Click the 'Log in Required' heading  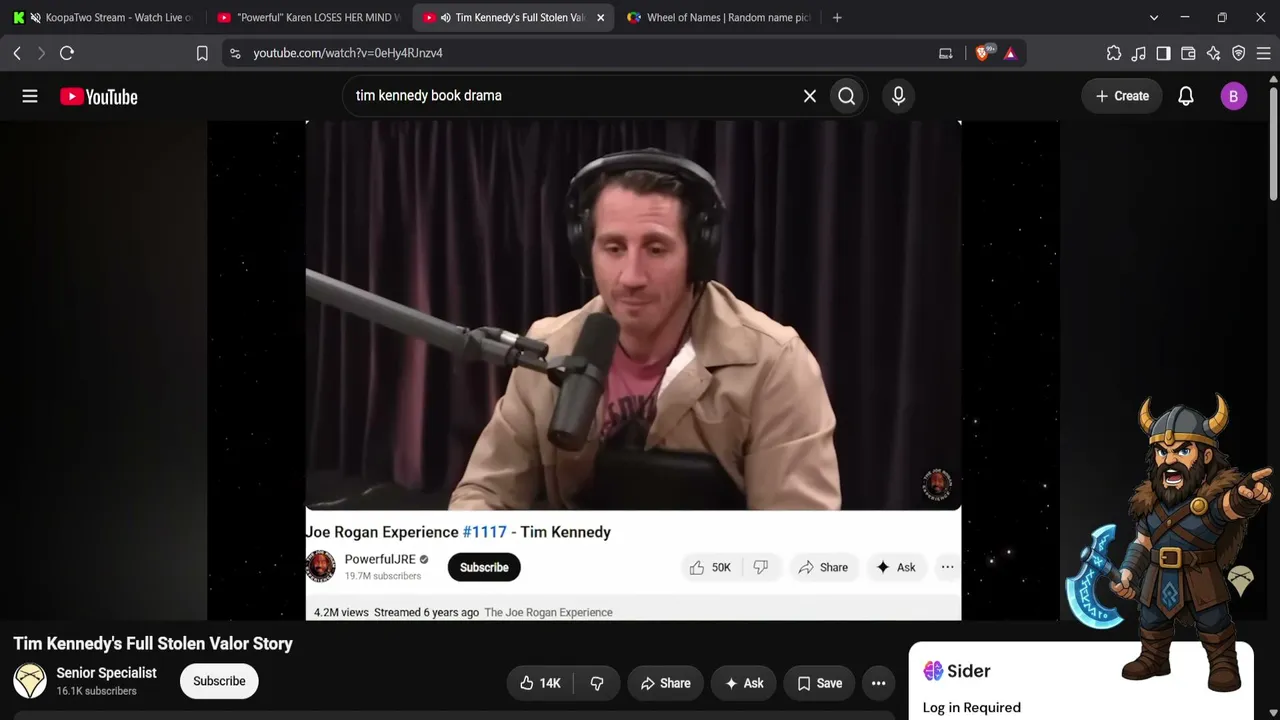[x=972, y=708]
